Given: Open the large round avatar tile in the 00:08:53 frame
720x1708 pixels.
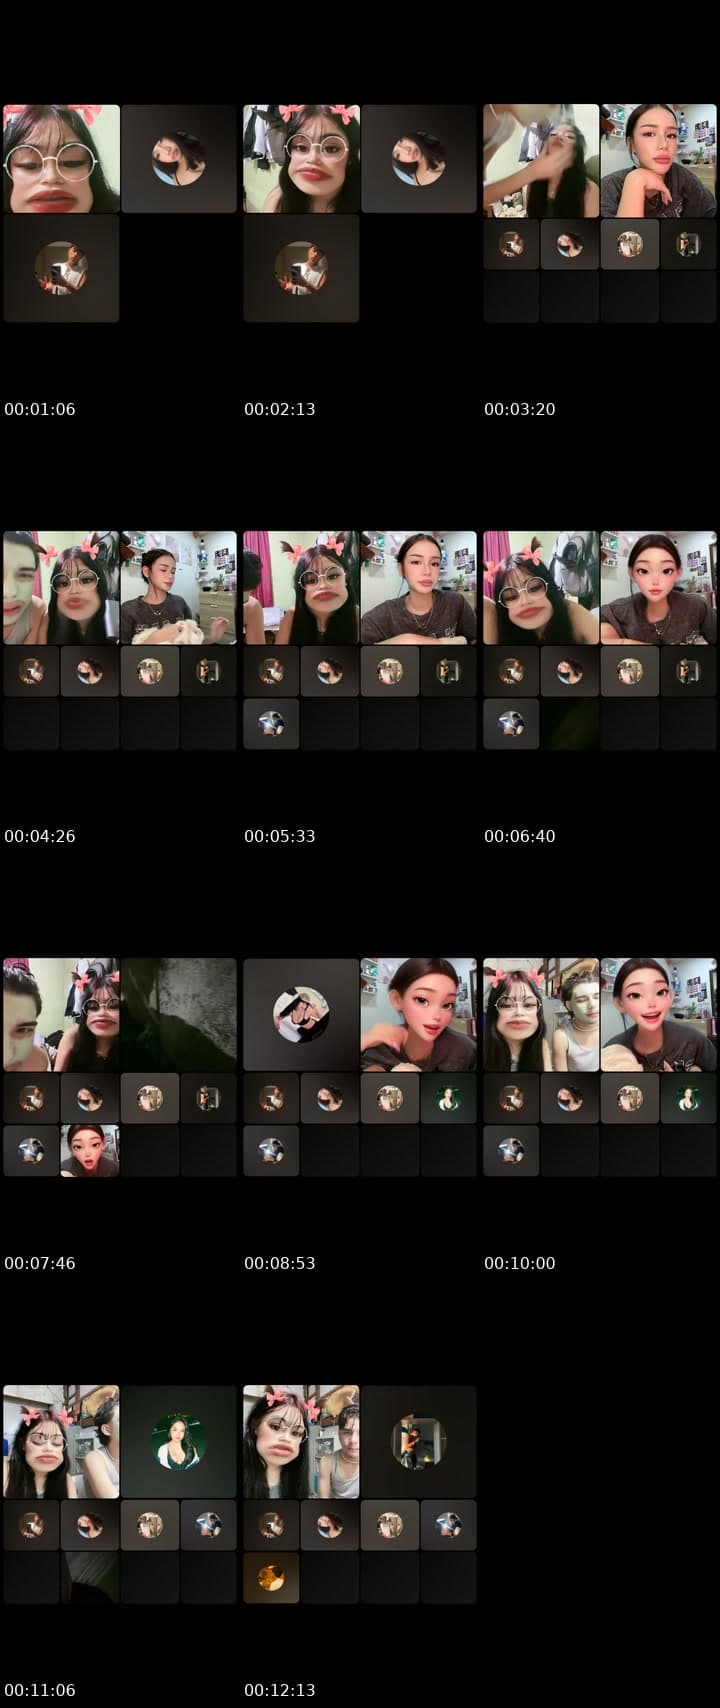Looking at the screenshot, I should click(x=301, y=1015).
